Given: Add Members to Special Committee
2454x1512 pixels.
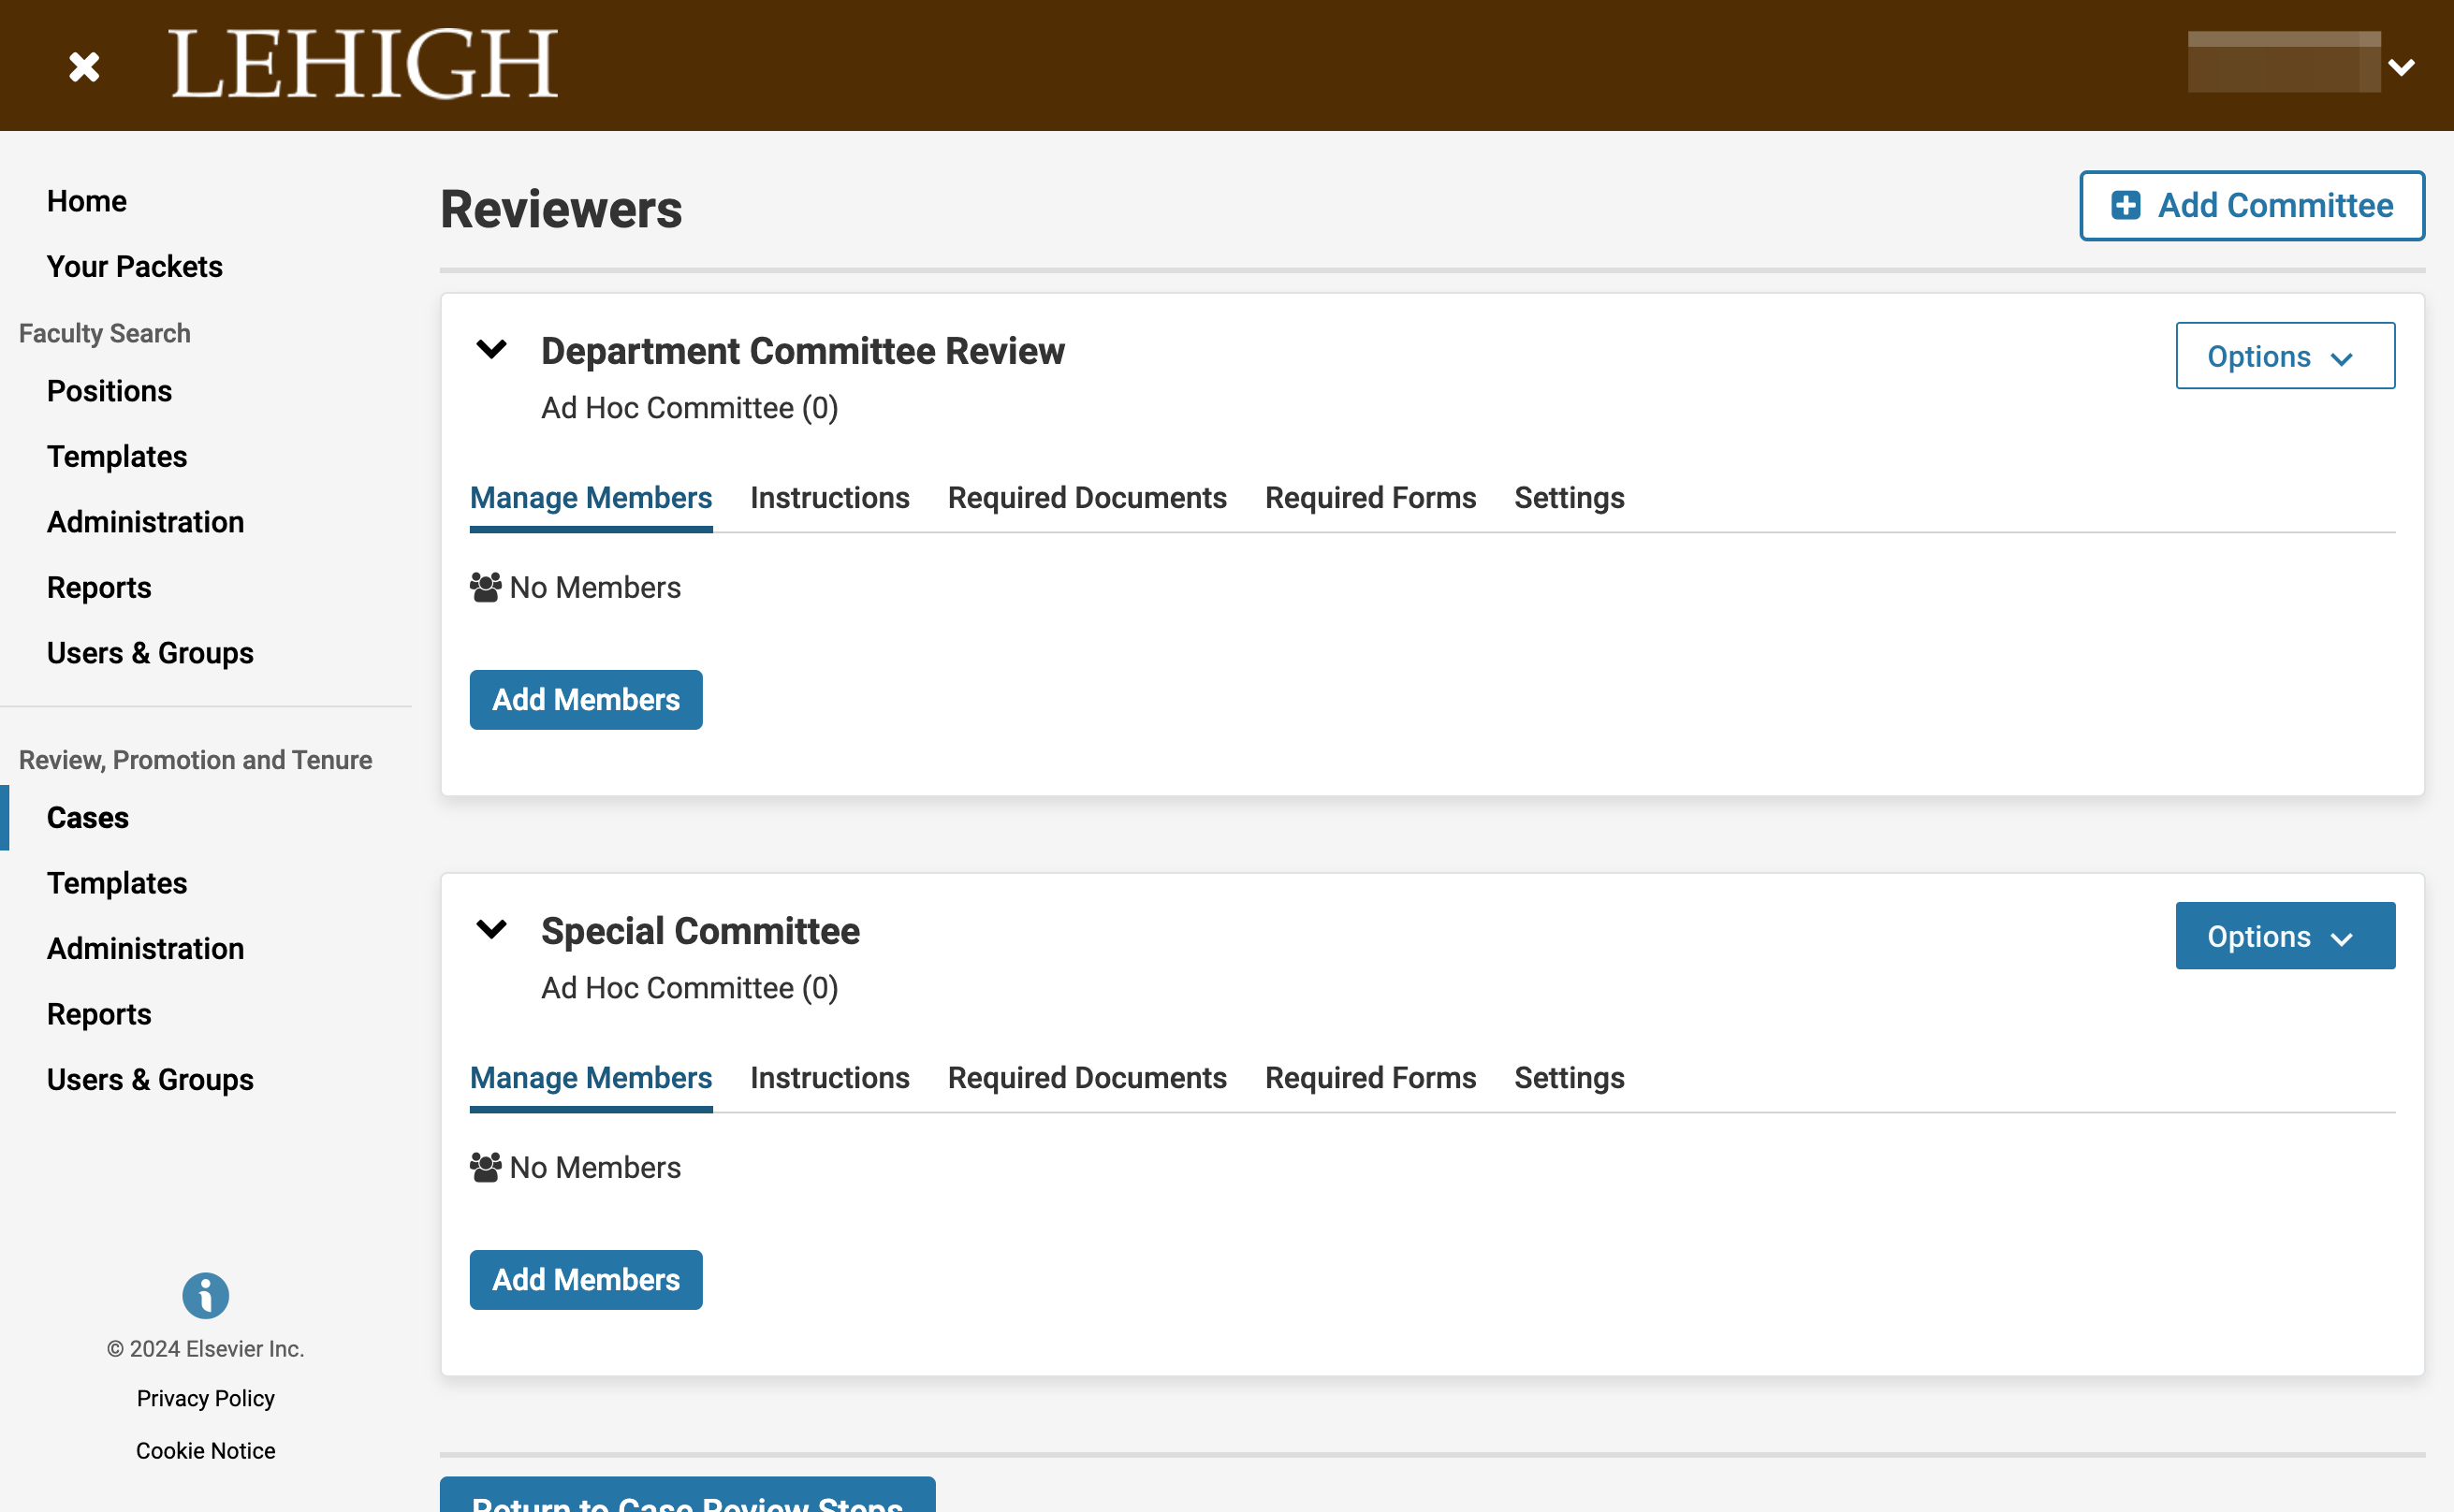Looking at the screenshot, I should point(586,1280).
